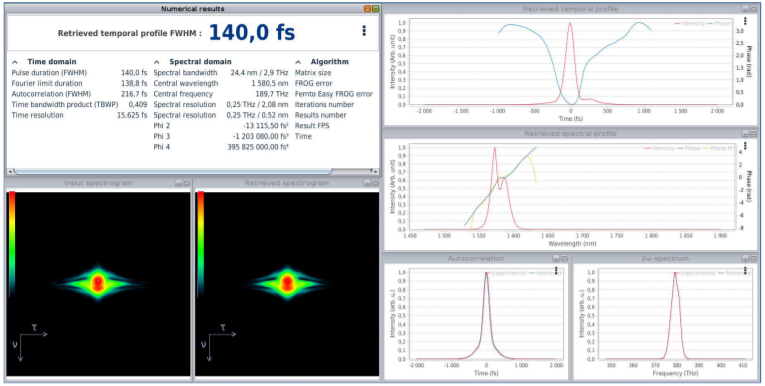The image size is (765, 386).
Task: Select the Phi 4 value '395 825 000,00 fs⁴'
Action: pyautogui.click(x=258, y=147)
